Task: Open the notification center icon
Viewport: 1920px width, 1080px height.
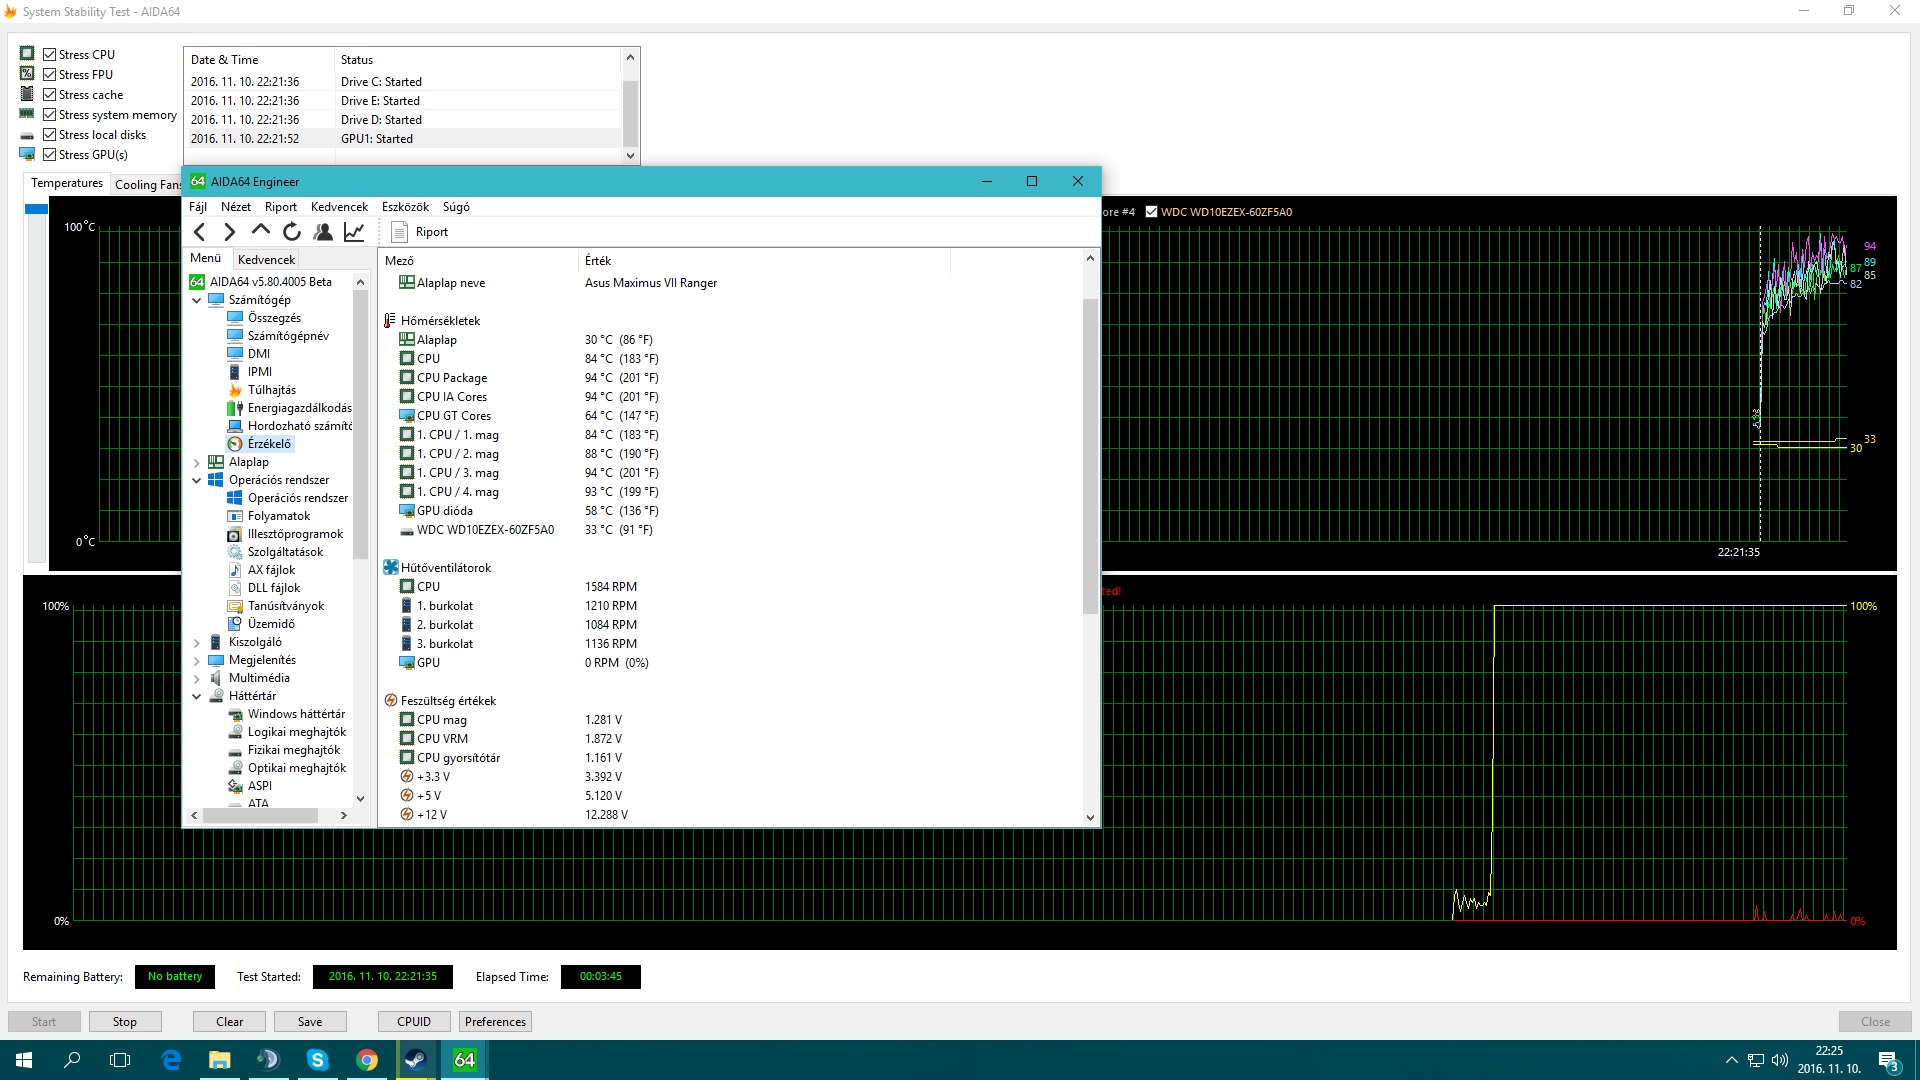Action: pos(1889,1060)
